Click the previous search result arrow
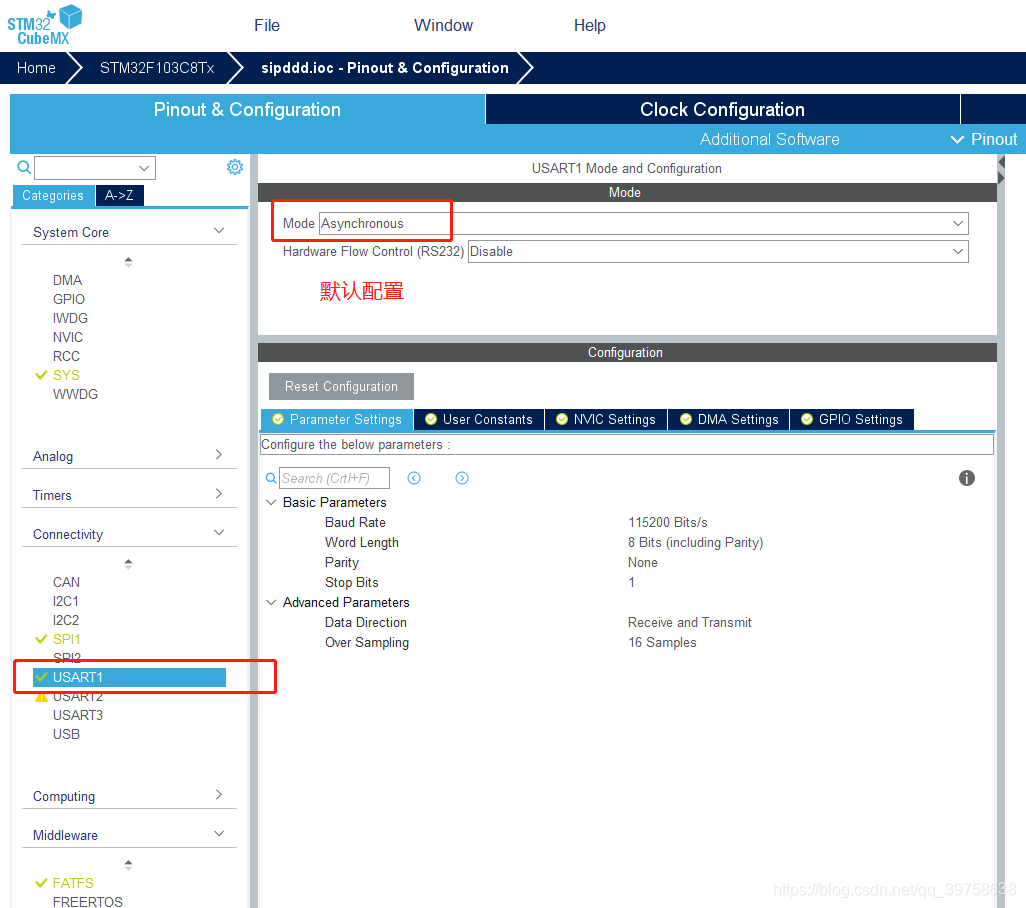 (414, 478)
